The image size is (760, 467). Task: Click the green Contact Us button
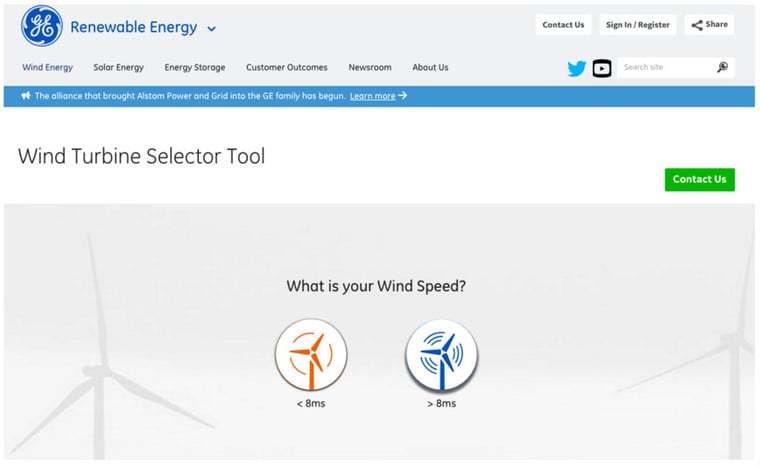coord(699,179)
